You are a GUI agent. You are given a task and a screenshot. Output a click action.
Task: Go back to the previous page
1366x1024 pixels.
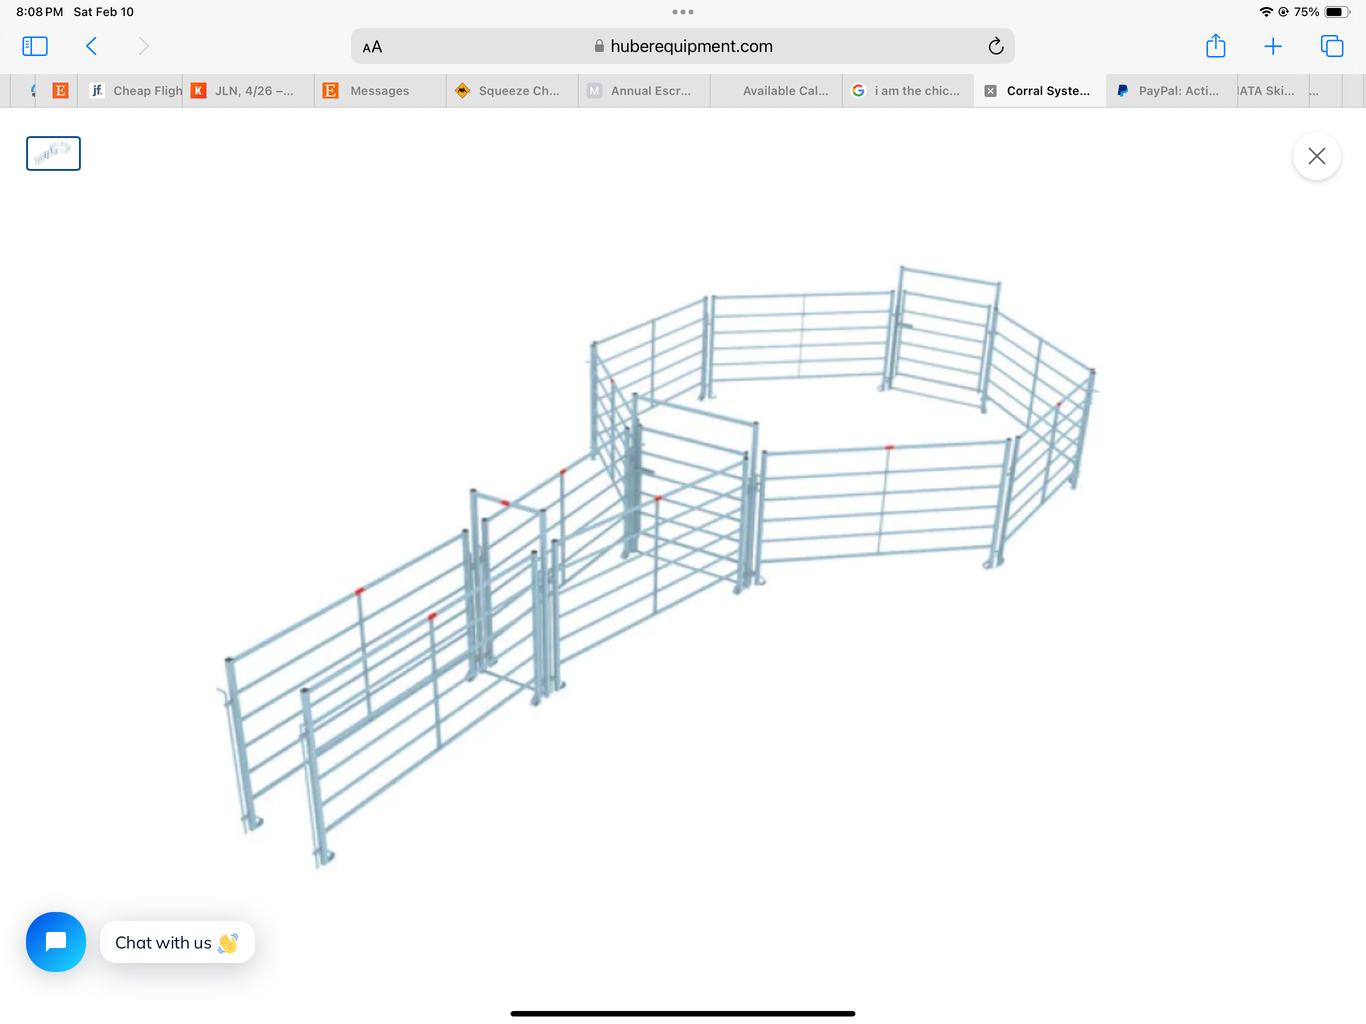[x=91, y=46]
